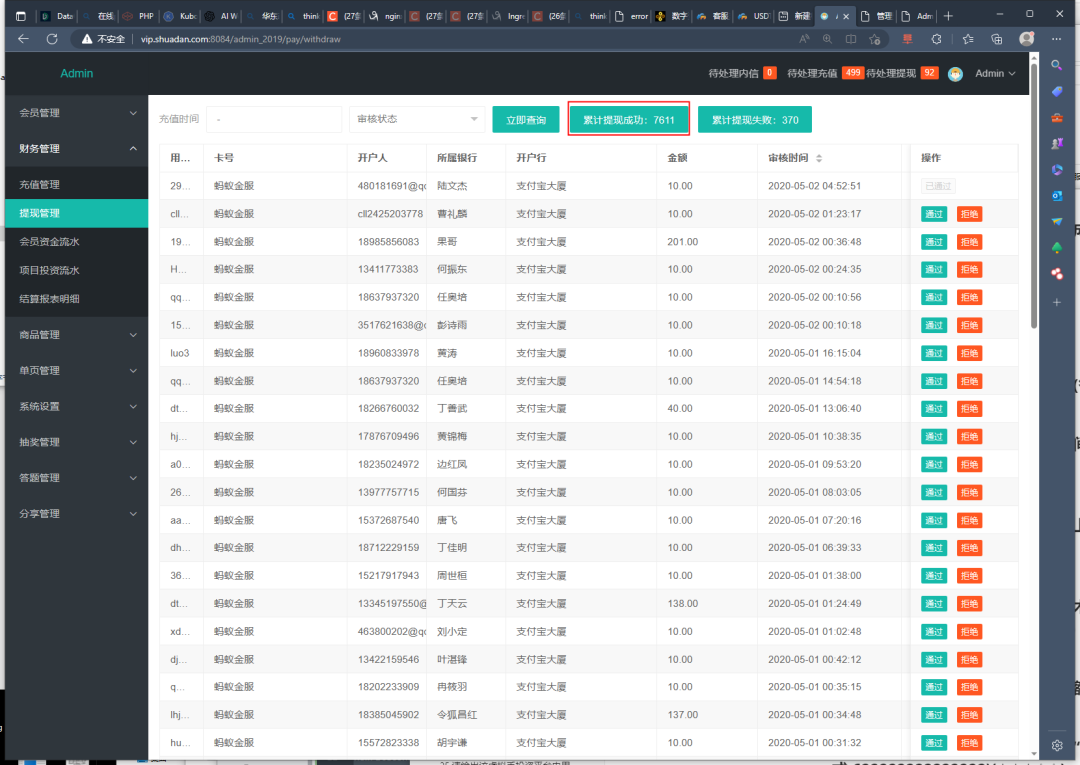This screenshot has width=1080, height=765.
Task: Expand 分享管理 sidebar menu
Action: (x=76, y=514)
